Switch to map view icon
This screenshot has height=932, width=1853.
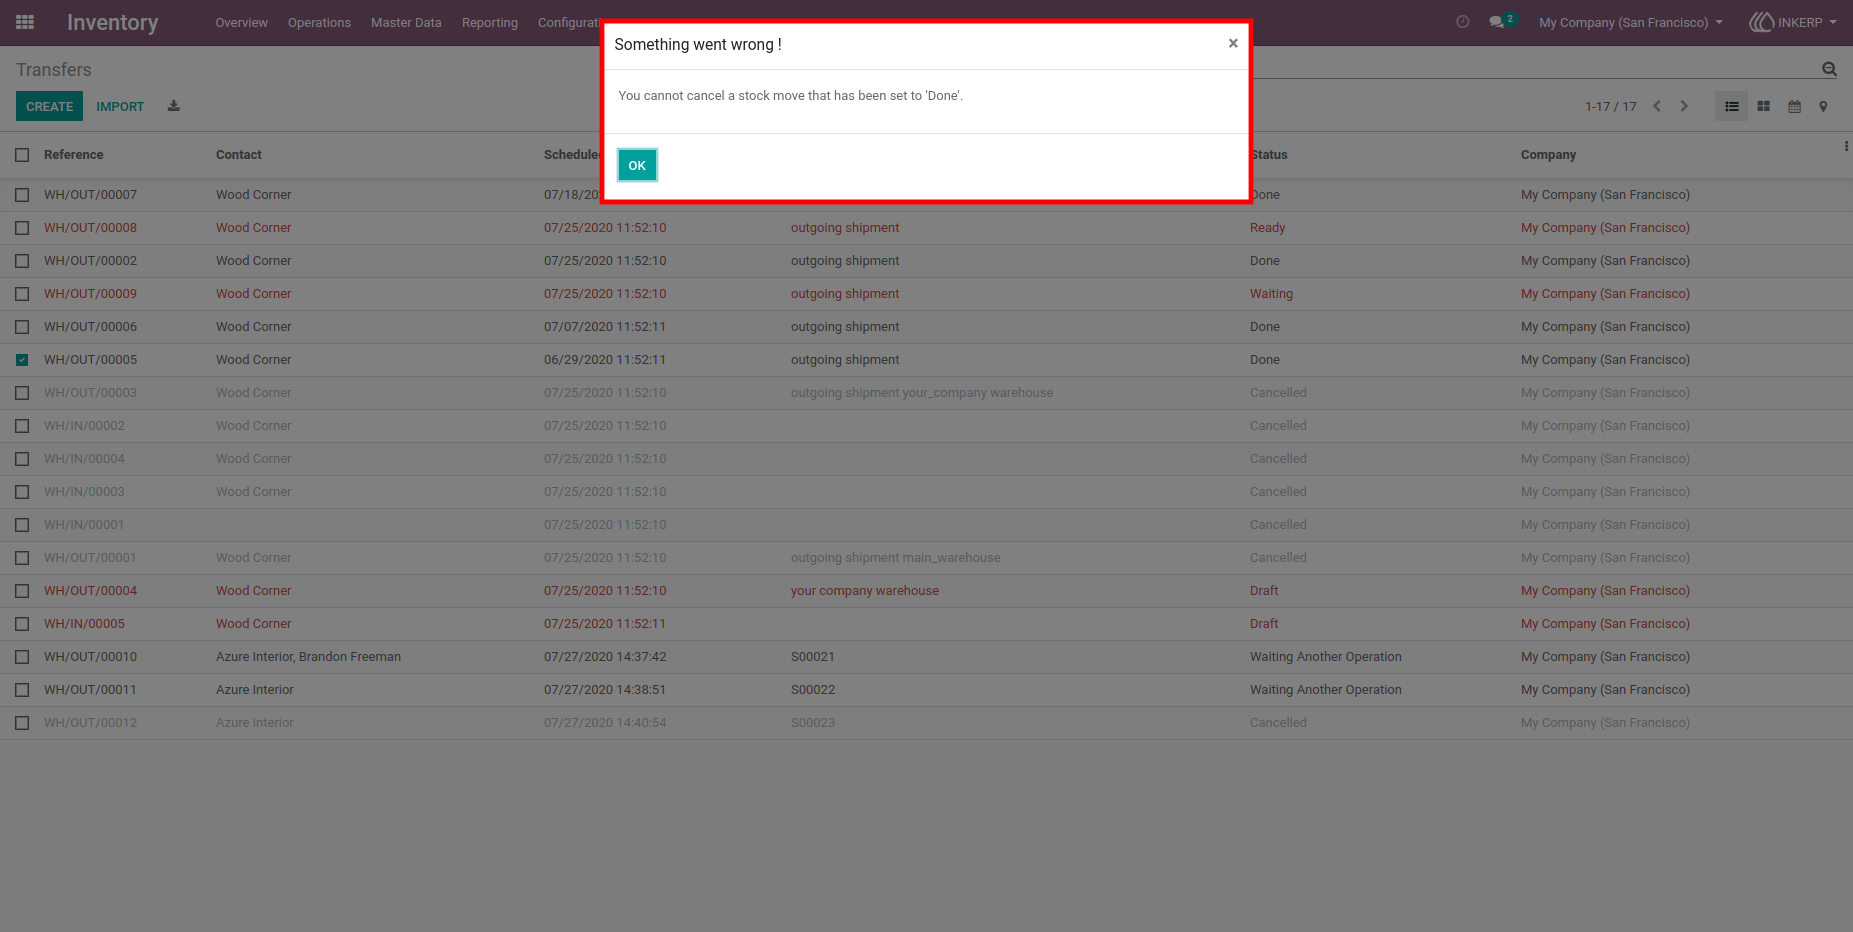click(1823, 106)
